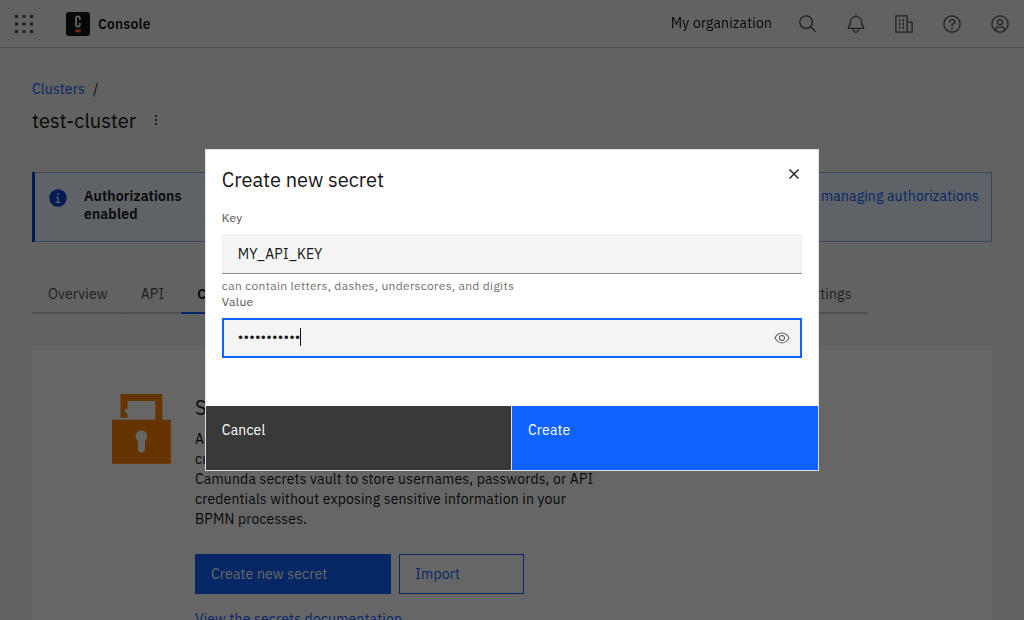Switch to the Overview tab
Viewport: 1024px width, 620px height.
point(78,294)
